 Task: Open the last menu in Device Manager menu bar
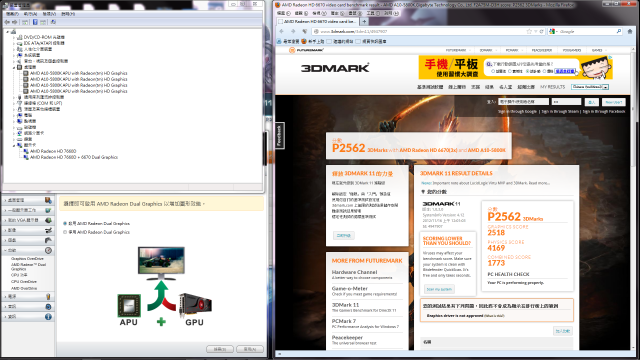(x=68, y=14)
